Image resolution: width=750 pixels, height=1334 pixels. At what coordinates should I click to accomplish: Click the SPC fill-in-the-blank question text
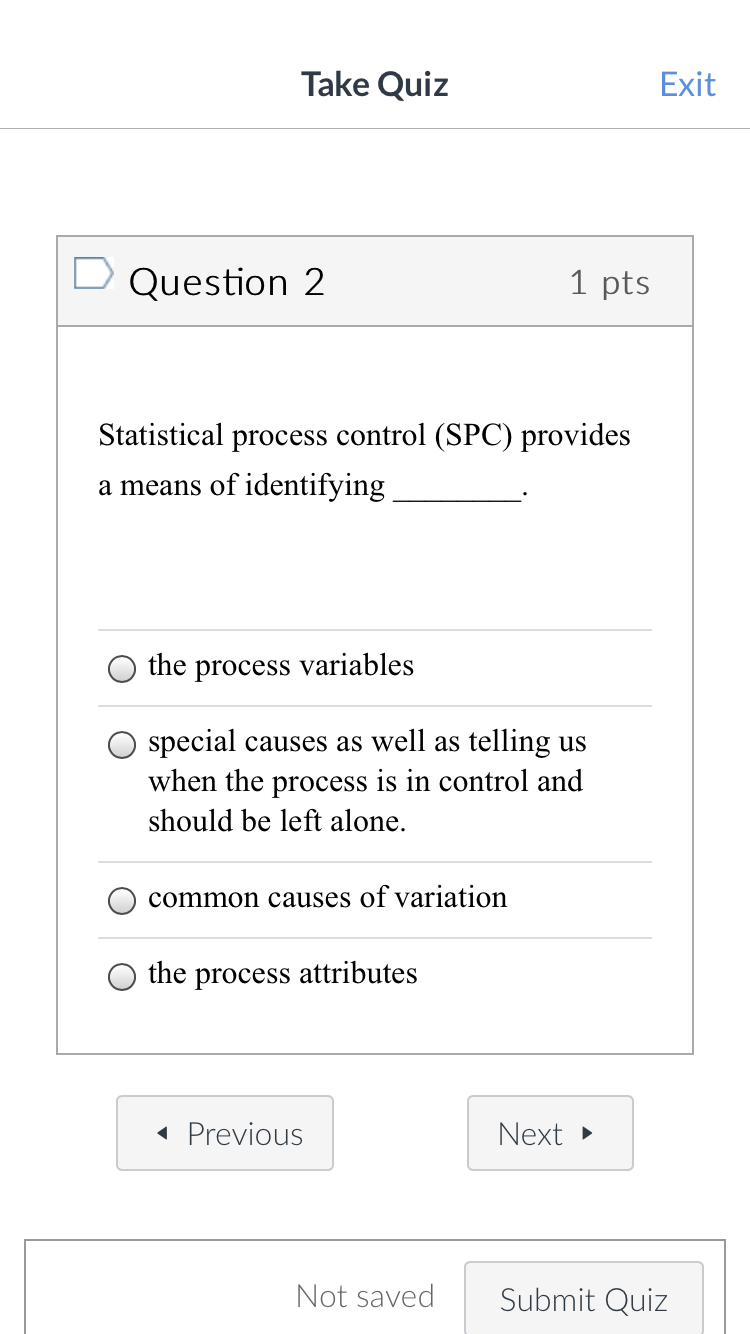click(x=364, y=460)
